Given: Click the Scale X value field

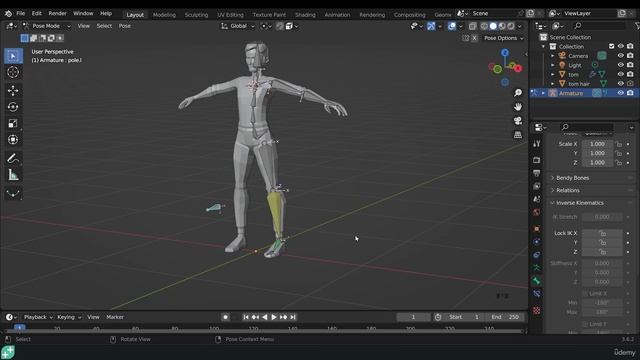Looking at the screenshot, I should (x=597, y=144).
